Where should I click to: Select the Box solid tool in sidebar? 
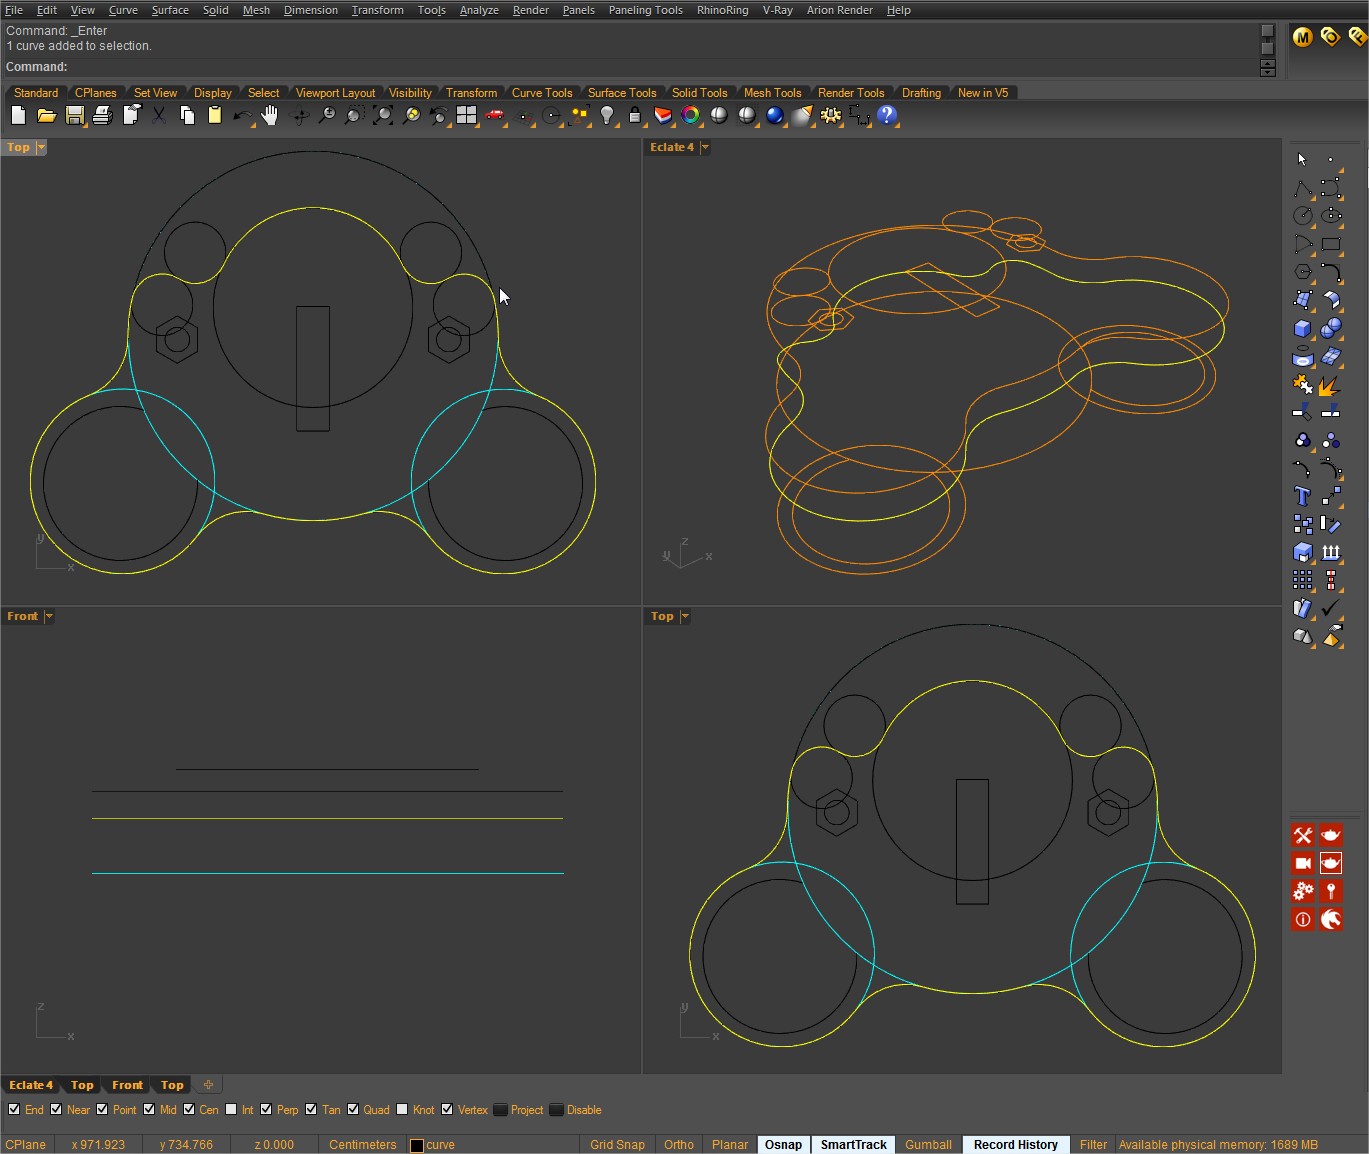(1302, 328)
